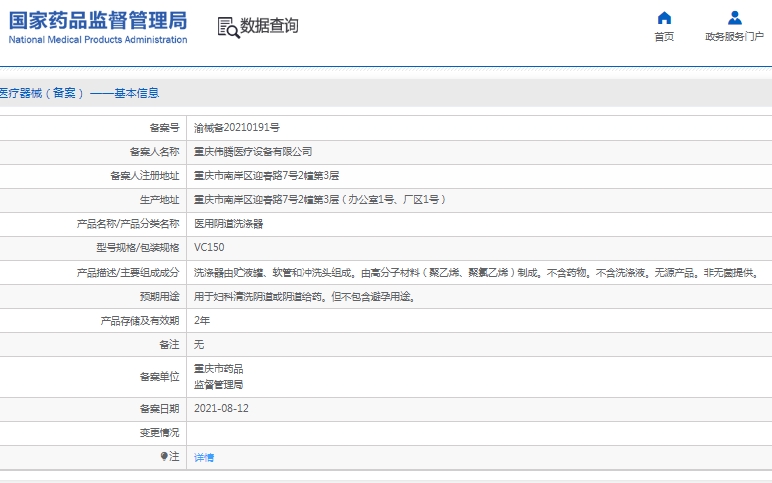
Task: Click the 产品描述/主要组成成分 label
Action: [x=128, y=273]
